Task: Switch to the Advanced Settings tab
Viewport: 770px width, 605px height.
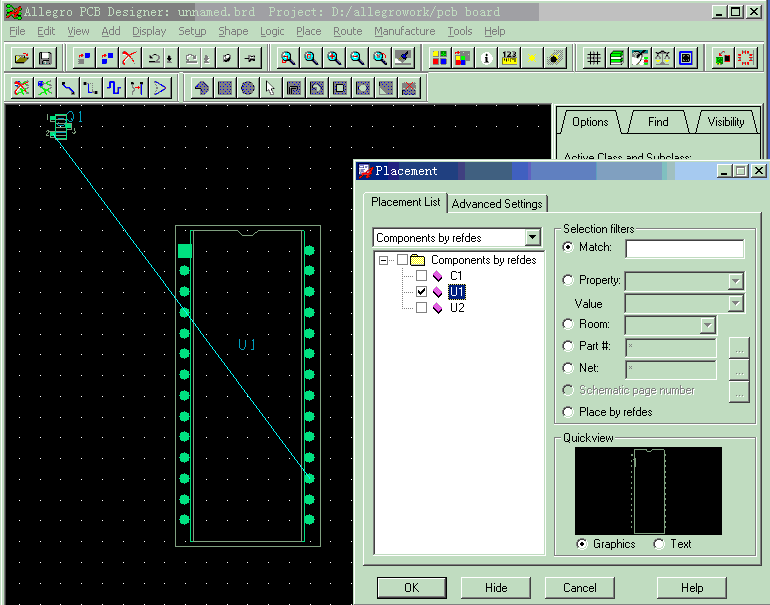Action: [x=497, y=203]
